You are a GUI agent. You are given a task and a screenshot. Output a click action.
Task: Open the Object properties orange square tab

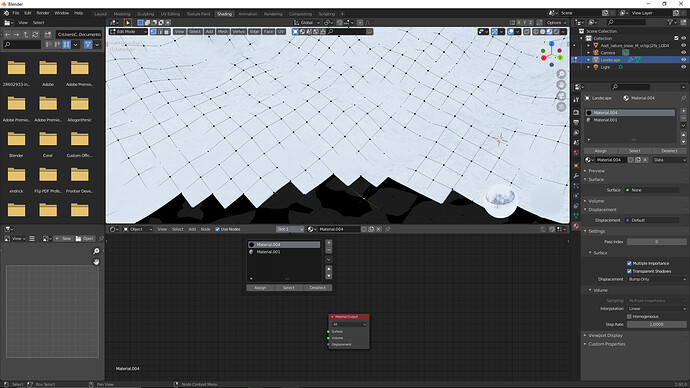coord(576,165)
